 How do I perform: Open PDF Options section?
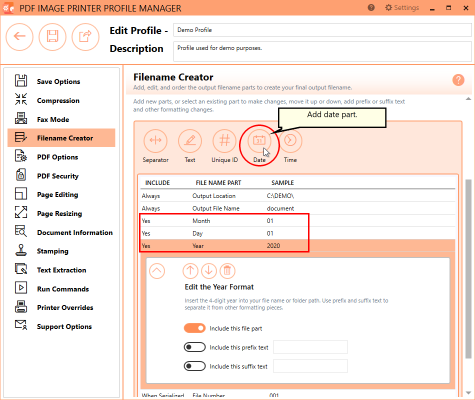pos(62,157)
